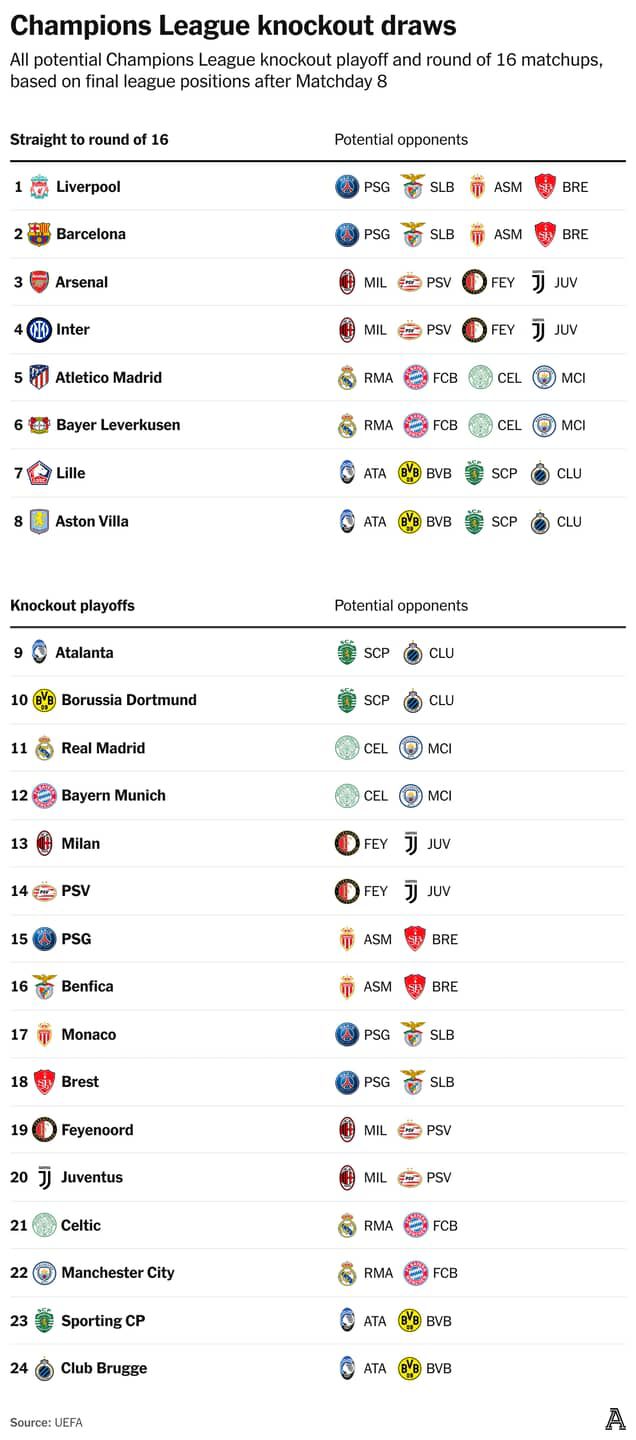Screen dimensions: 636x1440
Task: Click the Atletico Madrid crest in row 5
Action: tap(39, 377)
